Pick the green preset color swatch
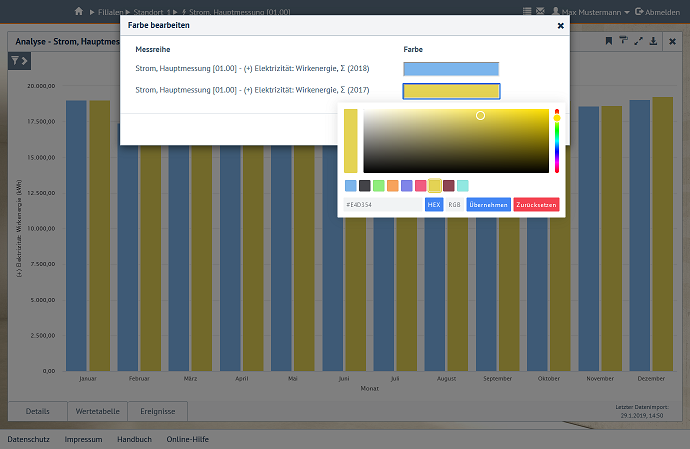 coord(379,186)
